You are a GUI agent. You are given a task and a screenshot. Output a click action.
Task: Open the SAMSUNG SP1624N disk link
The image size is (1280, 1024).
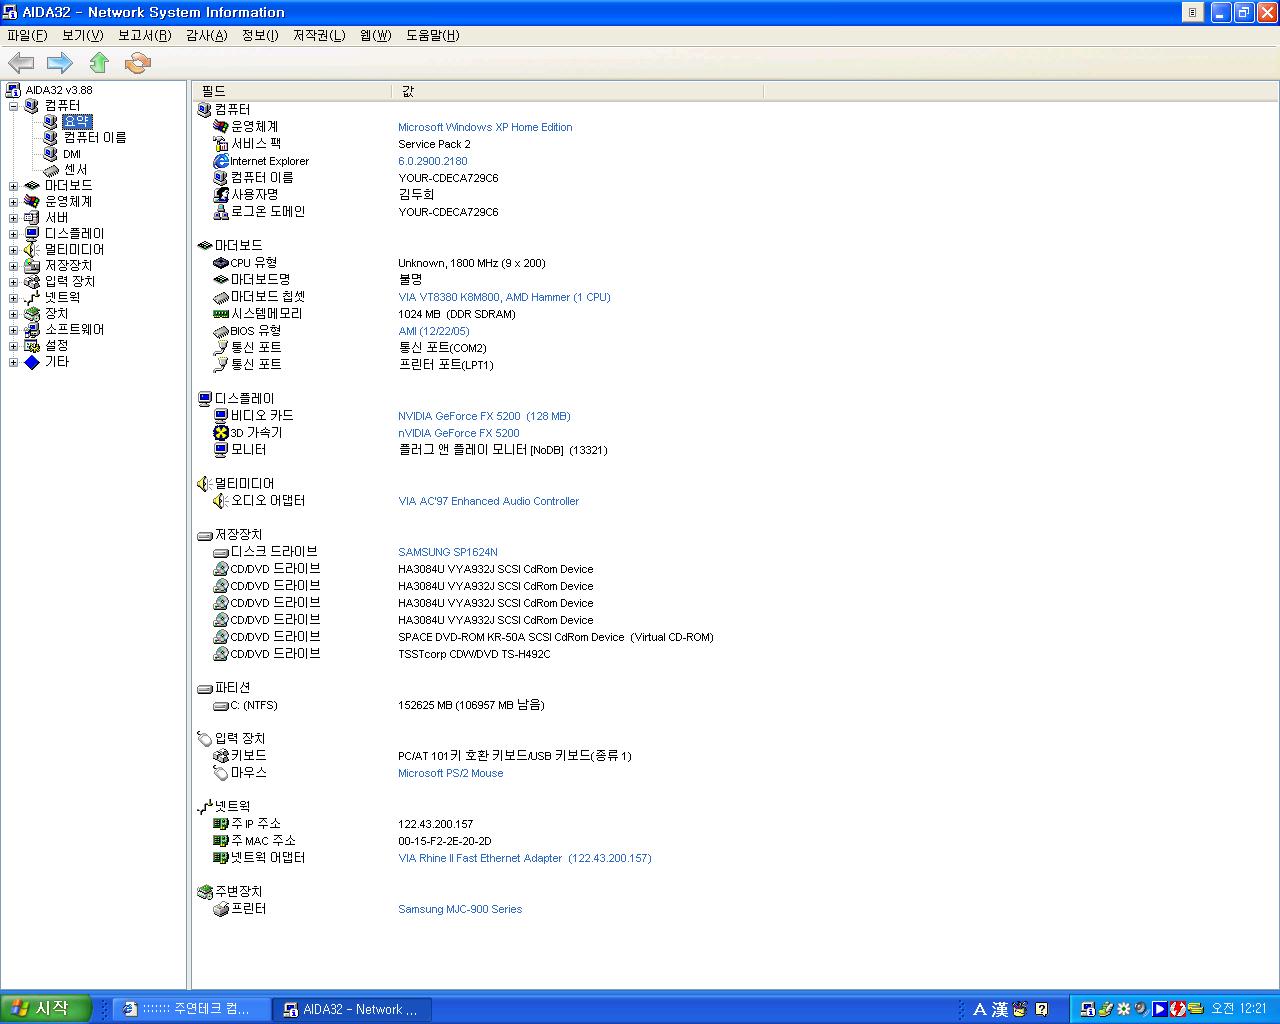448,552
